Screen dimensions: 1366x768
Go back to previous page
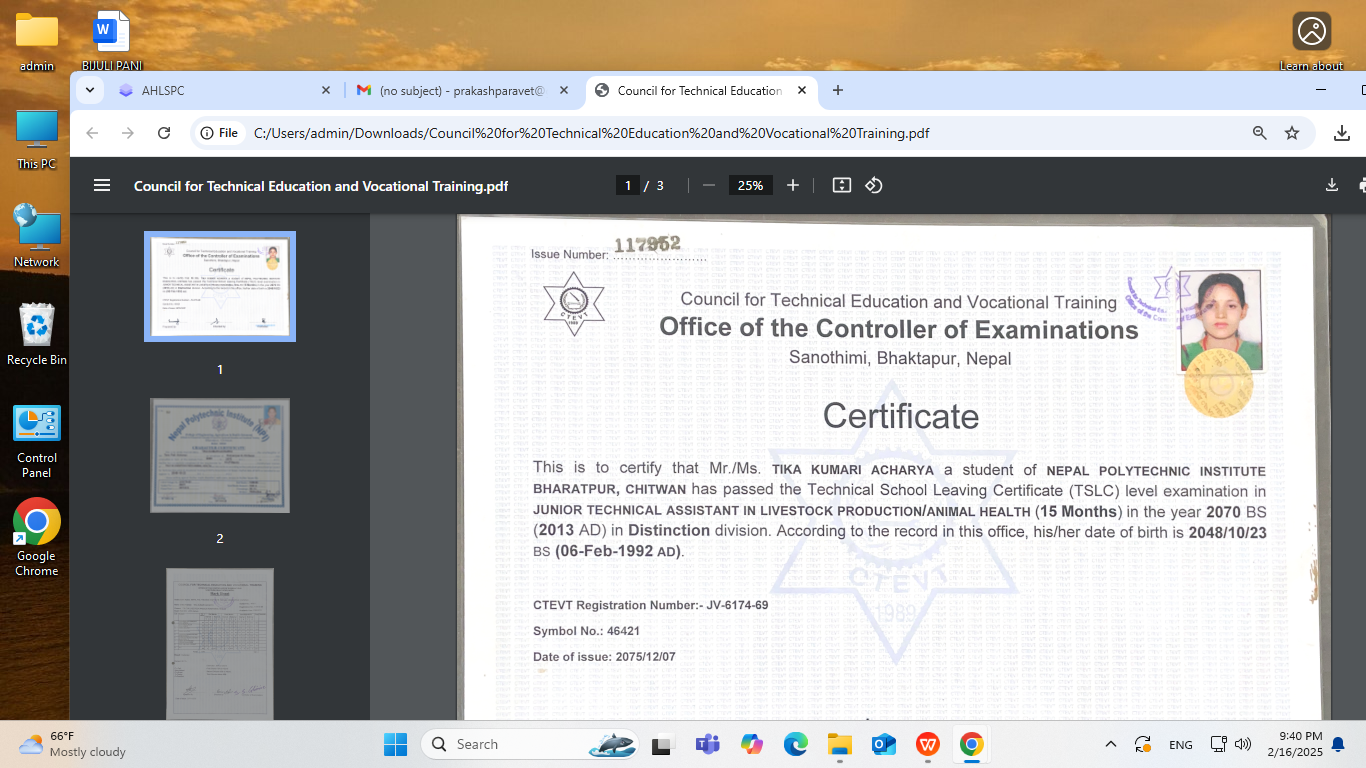[x=92, y=133]
